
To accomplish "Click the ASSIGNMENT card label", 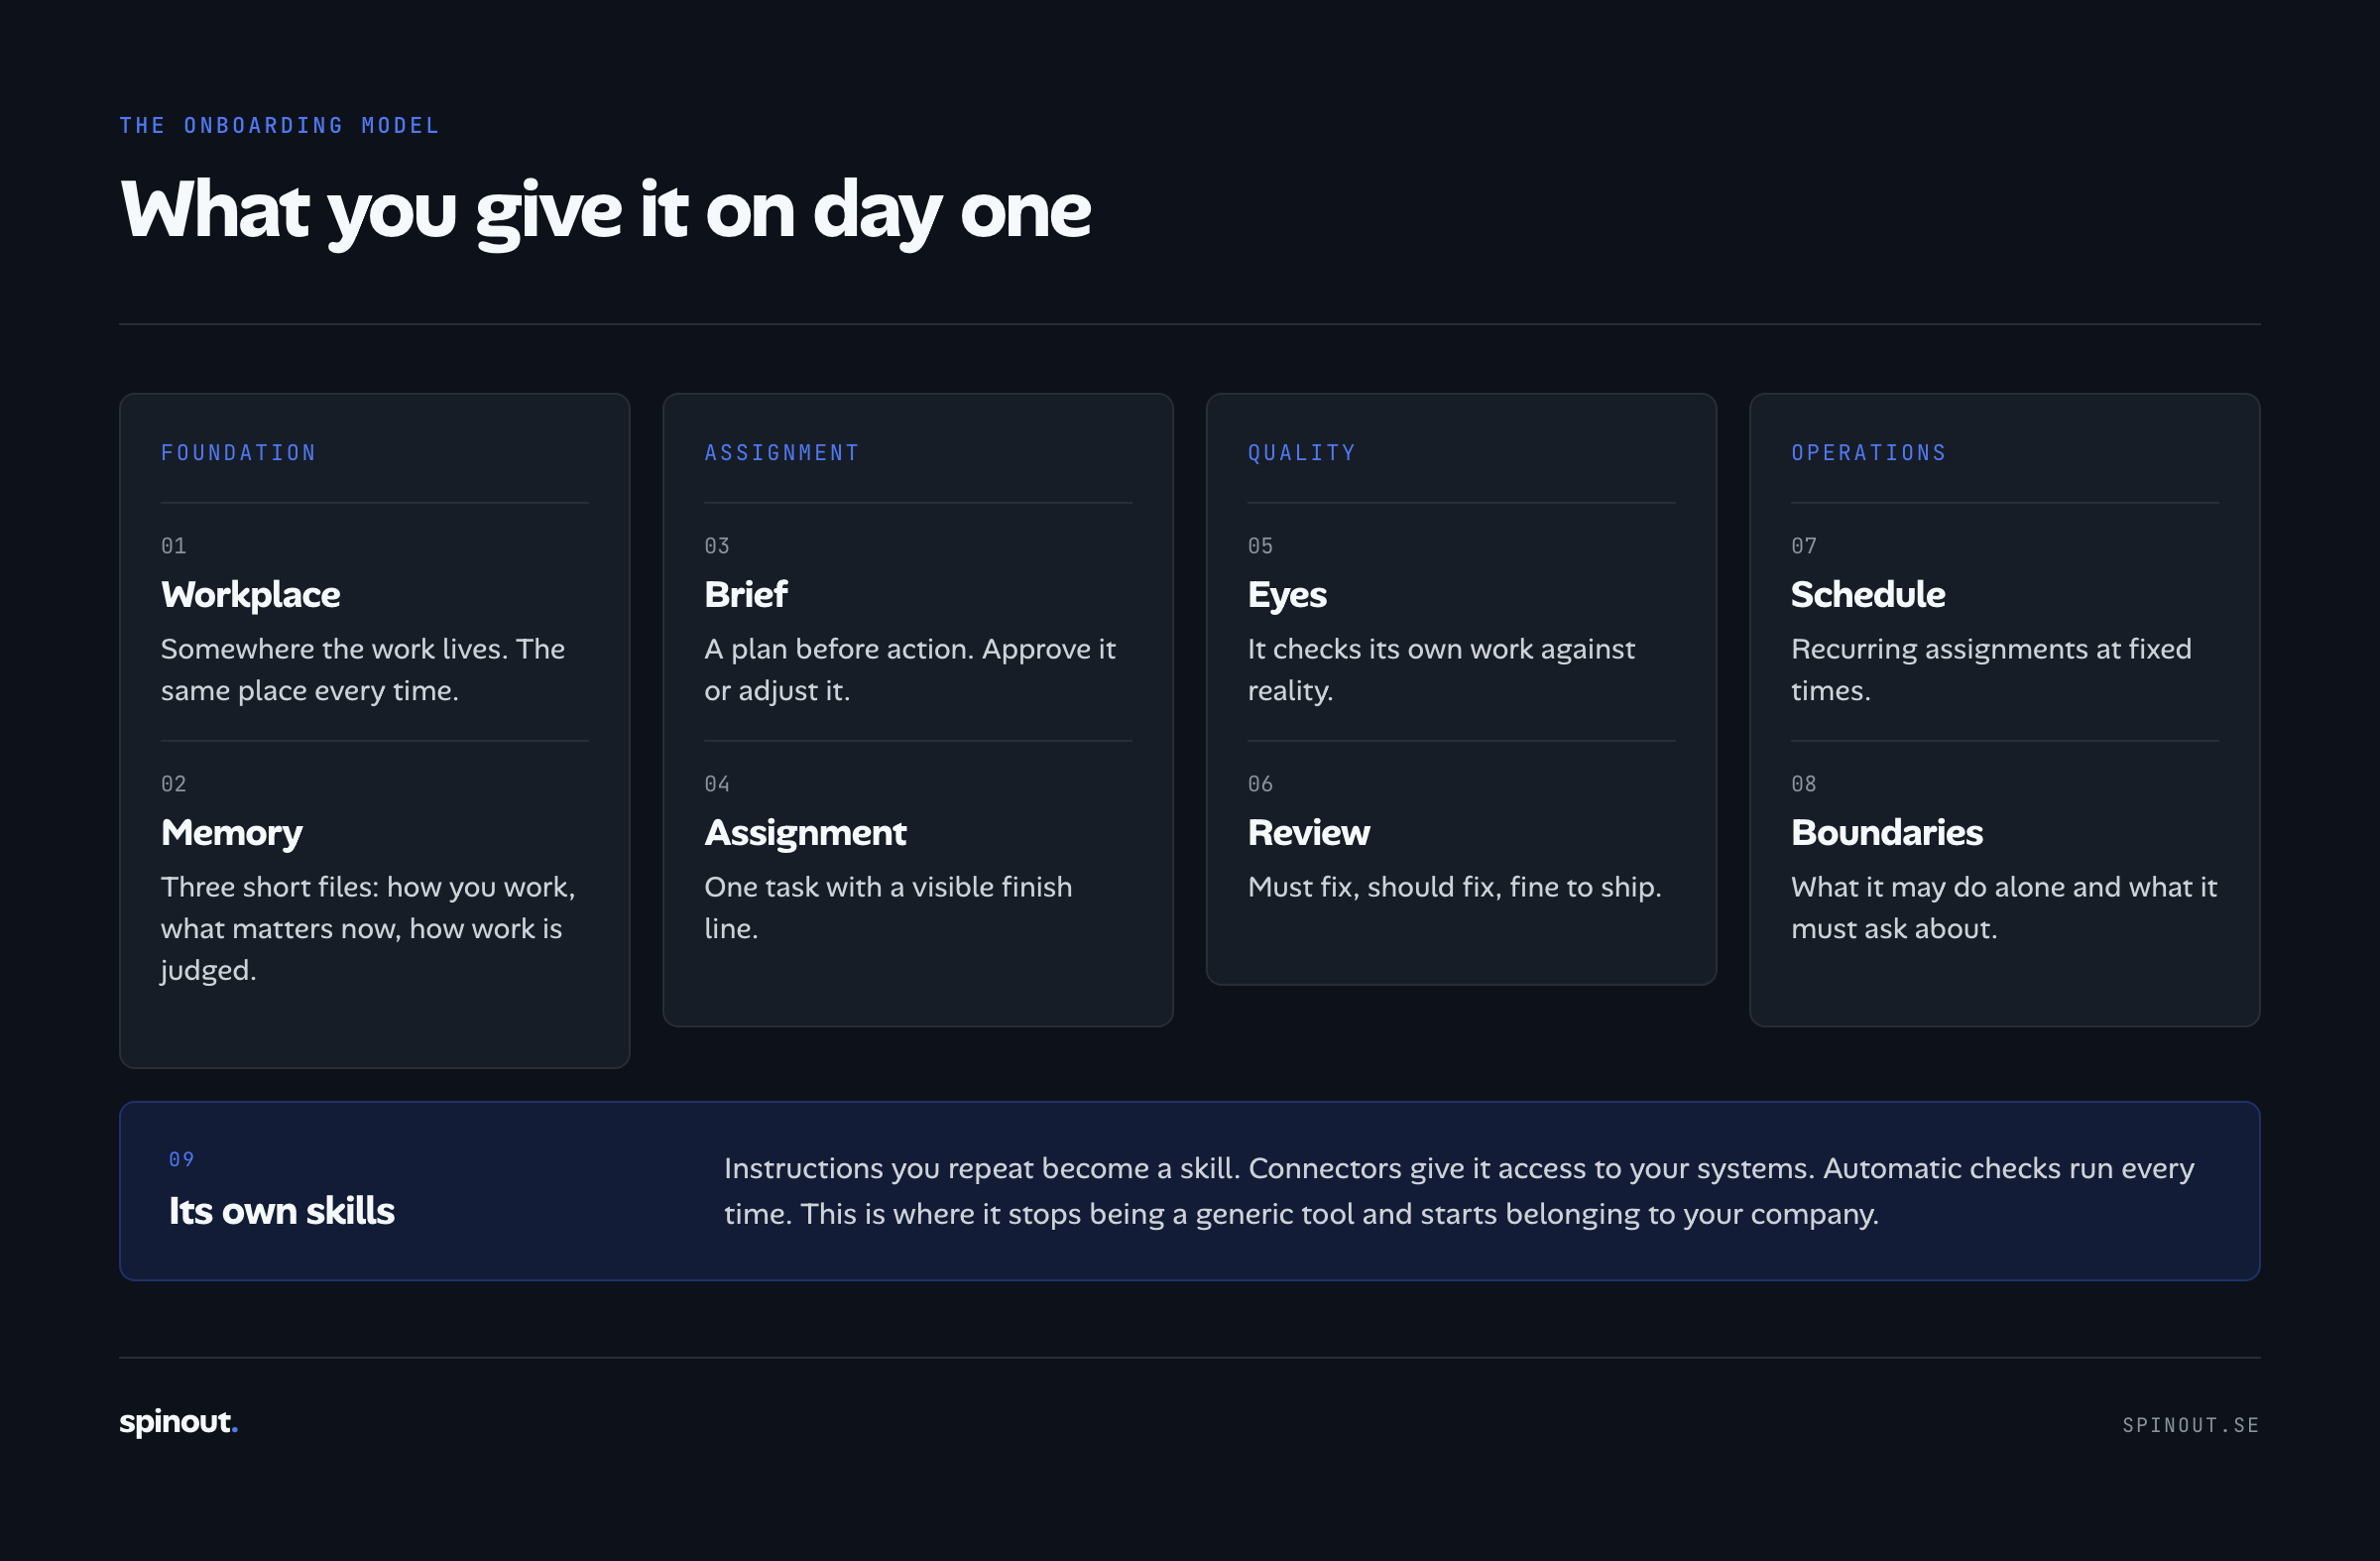I will [x=782, y=453].
